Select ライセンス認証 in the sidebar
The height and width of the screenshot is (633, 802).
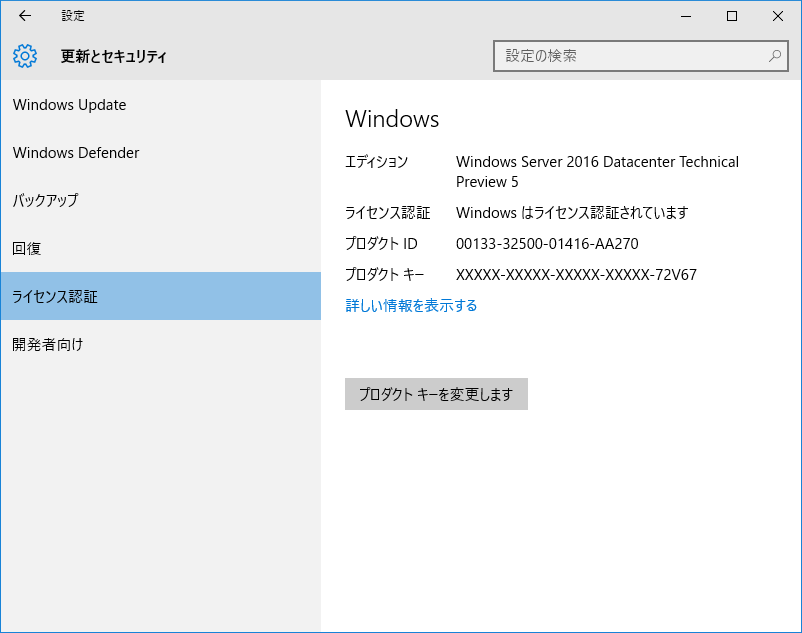tap(161, 296)
